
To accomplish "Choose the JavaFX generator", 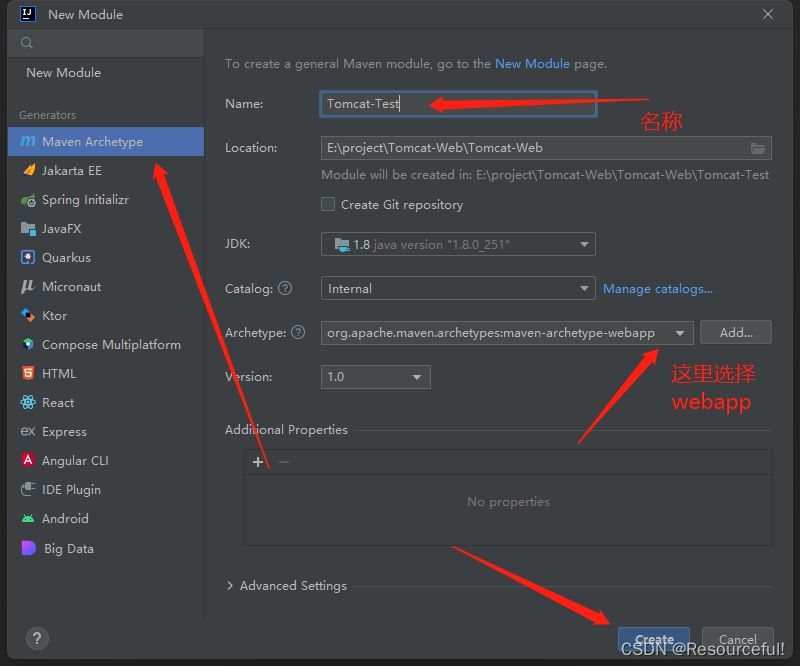I will pos(106,229).
